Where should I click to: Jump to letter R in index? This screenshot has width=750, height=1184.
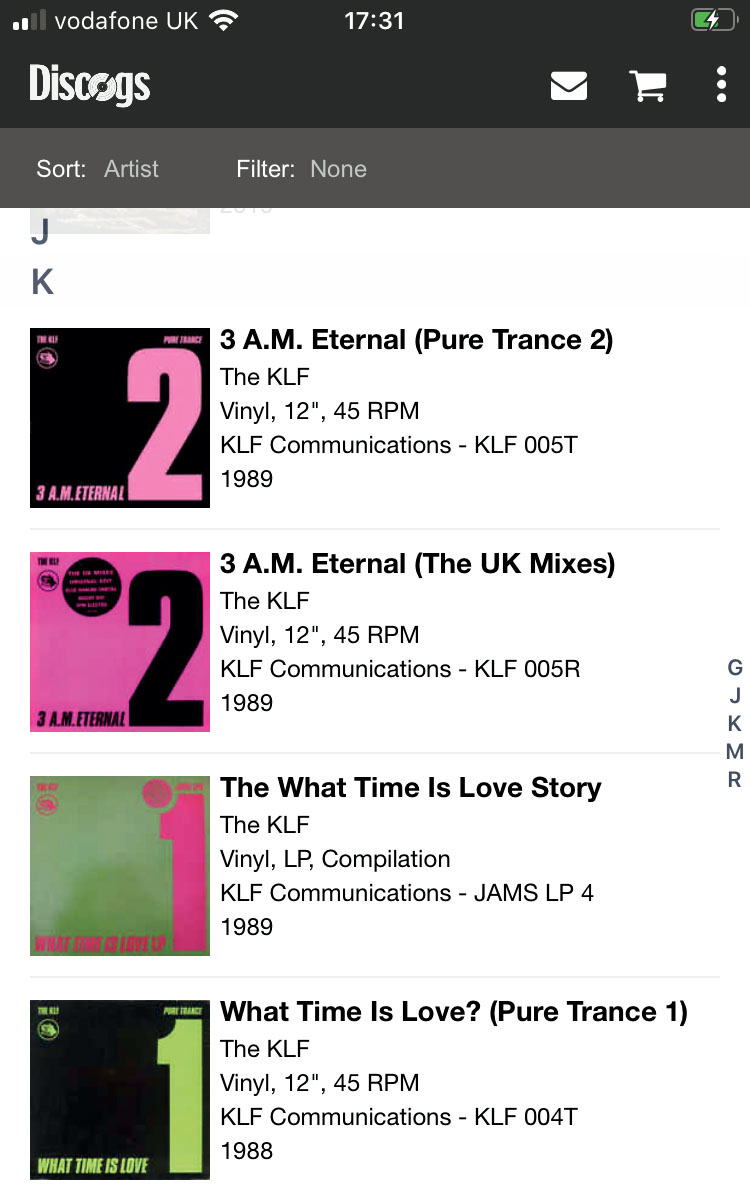pos(734,779)
